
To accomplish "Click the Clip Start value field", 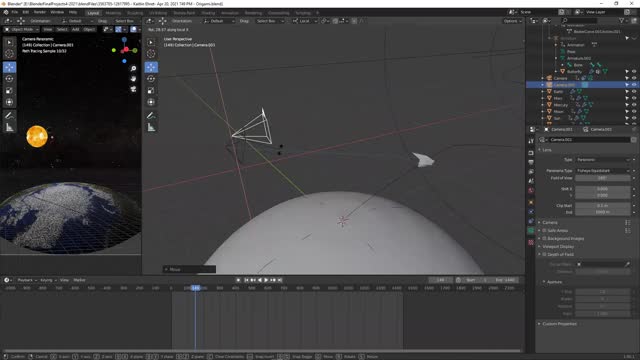I will click(x=603, y=206).
